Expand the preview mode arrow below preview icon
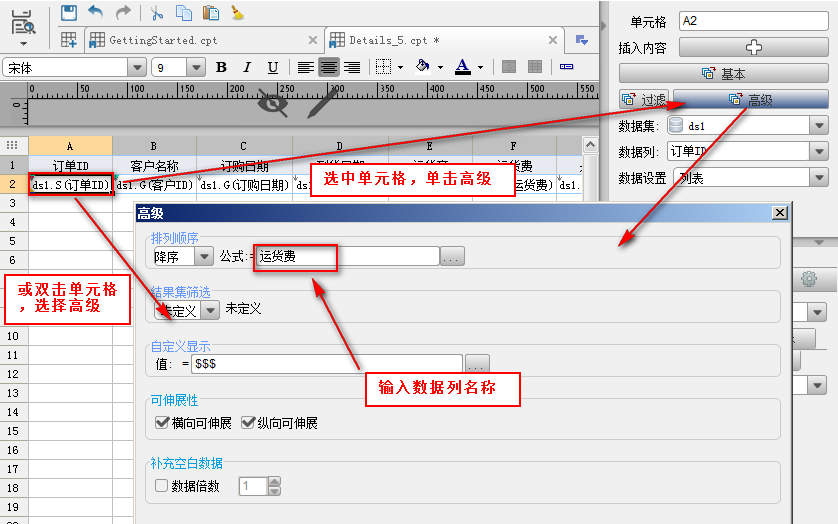 pyautogui.click(x=23, y=43)
